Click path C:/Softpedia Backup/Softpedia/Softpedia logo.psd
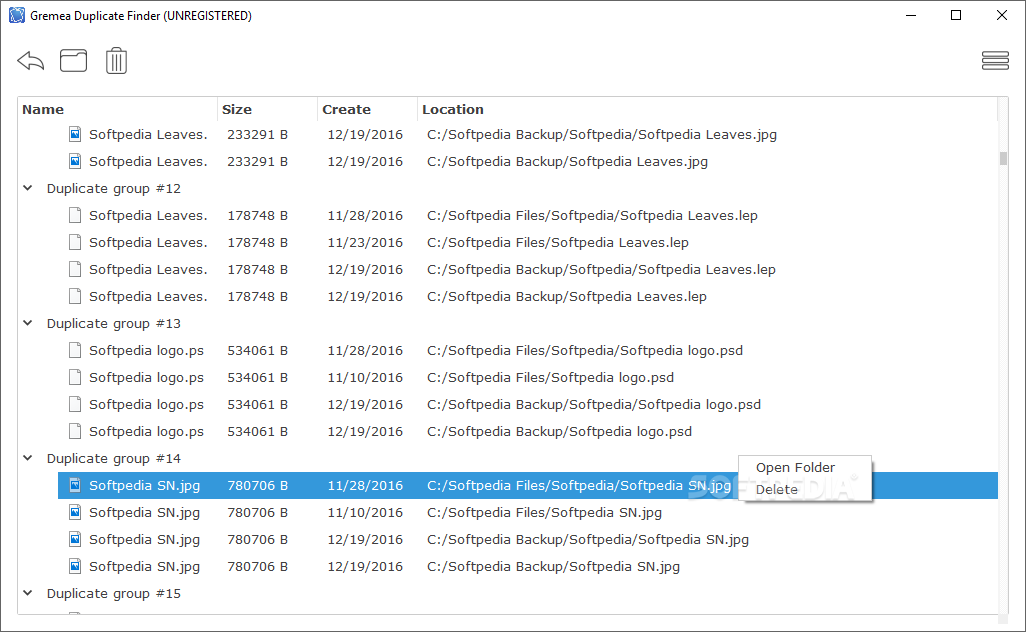Screen dimensions: 1026x632 point(594,404)
